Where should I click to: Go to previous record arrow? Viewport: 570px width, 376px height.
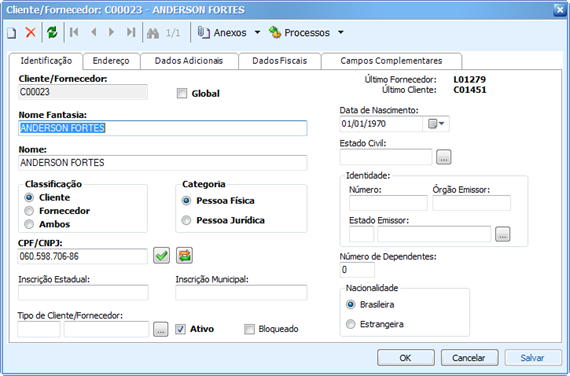(94, 32)
